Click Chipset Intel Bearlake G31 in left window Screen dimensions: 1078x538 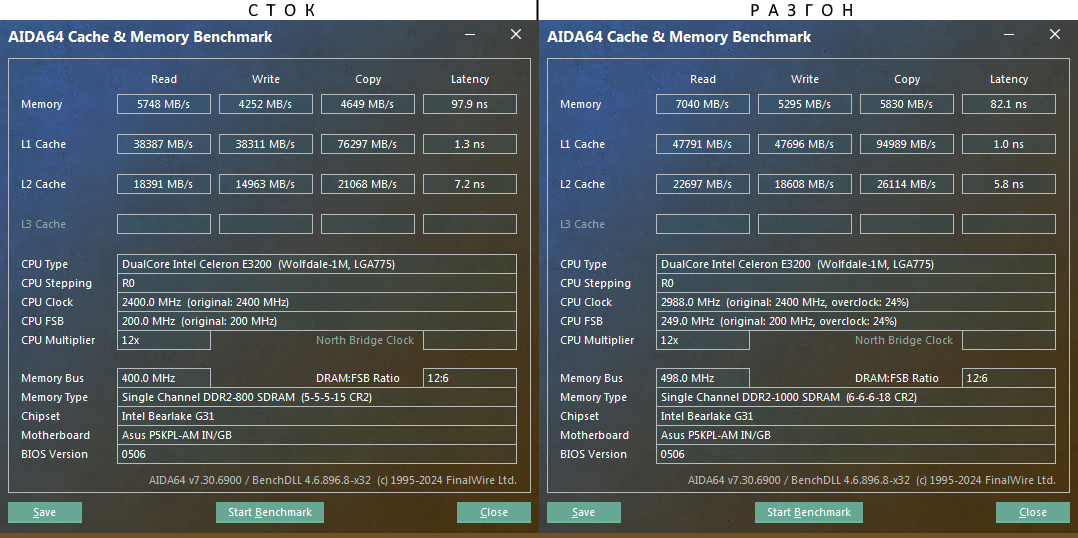[x=317, y=416]
